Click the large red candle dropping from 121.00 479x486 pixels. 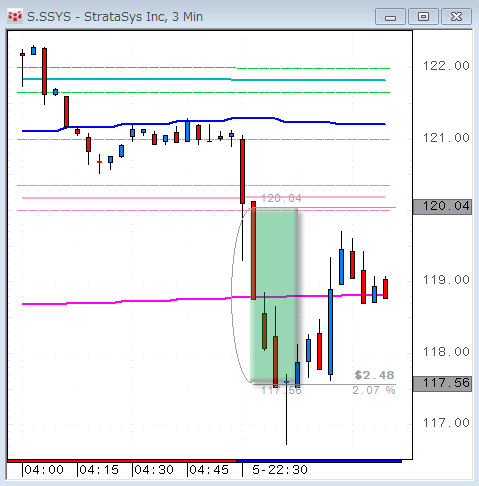[x=242, y=171]
